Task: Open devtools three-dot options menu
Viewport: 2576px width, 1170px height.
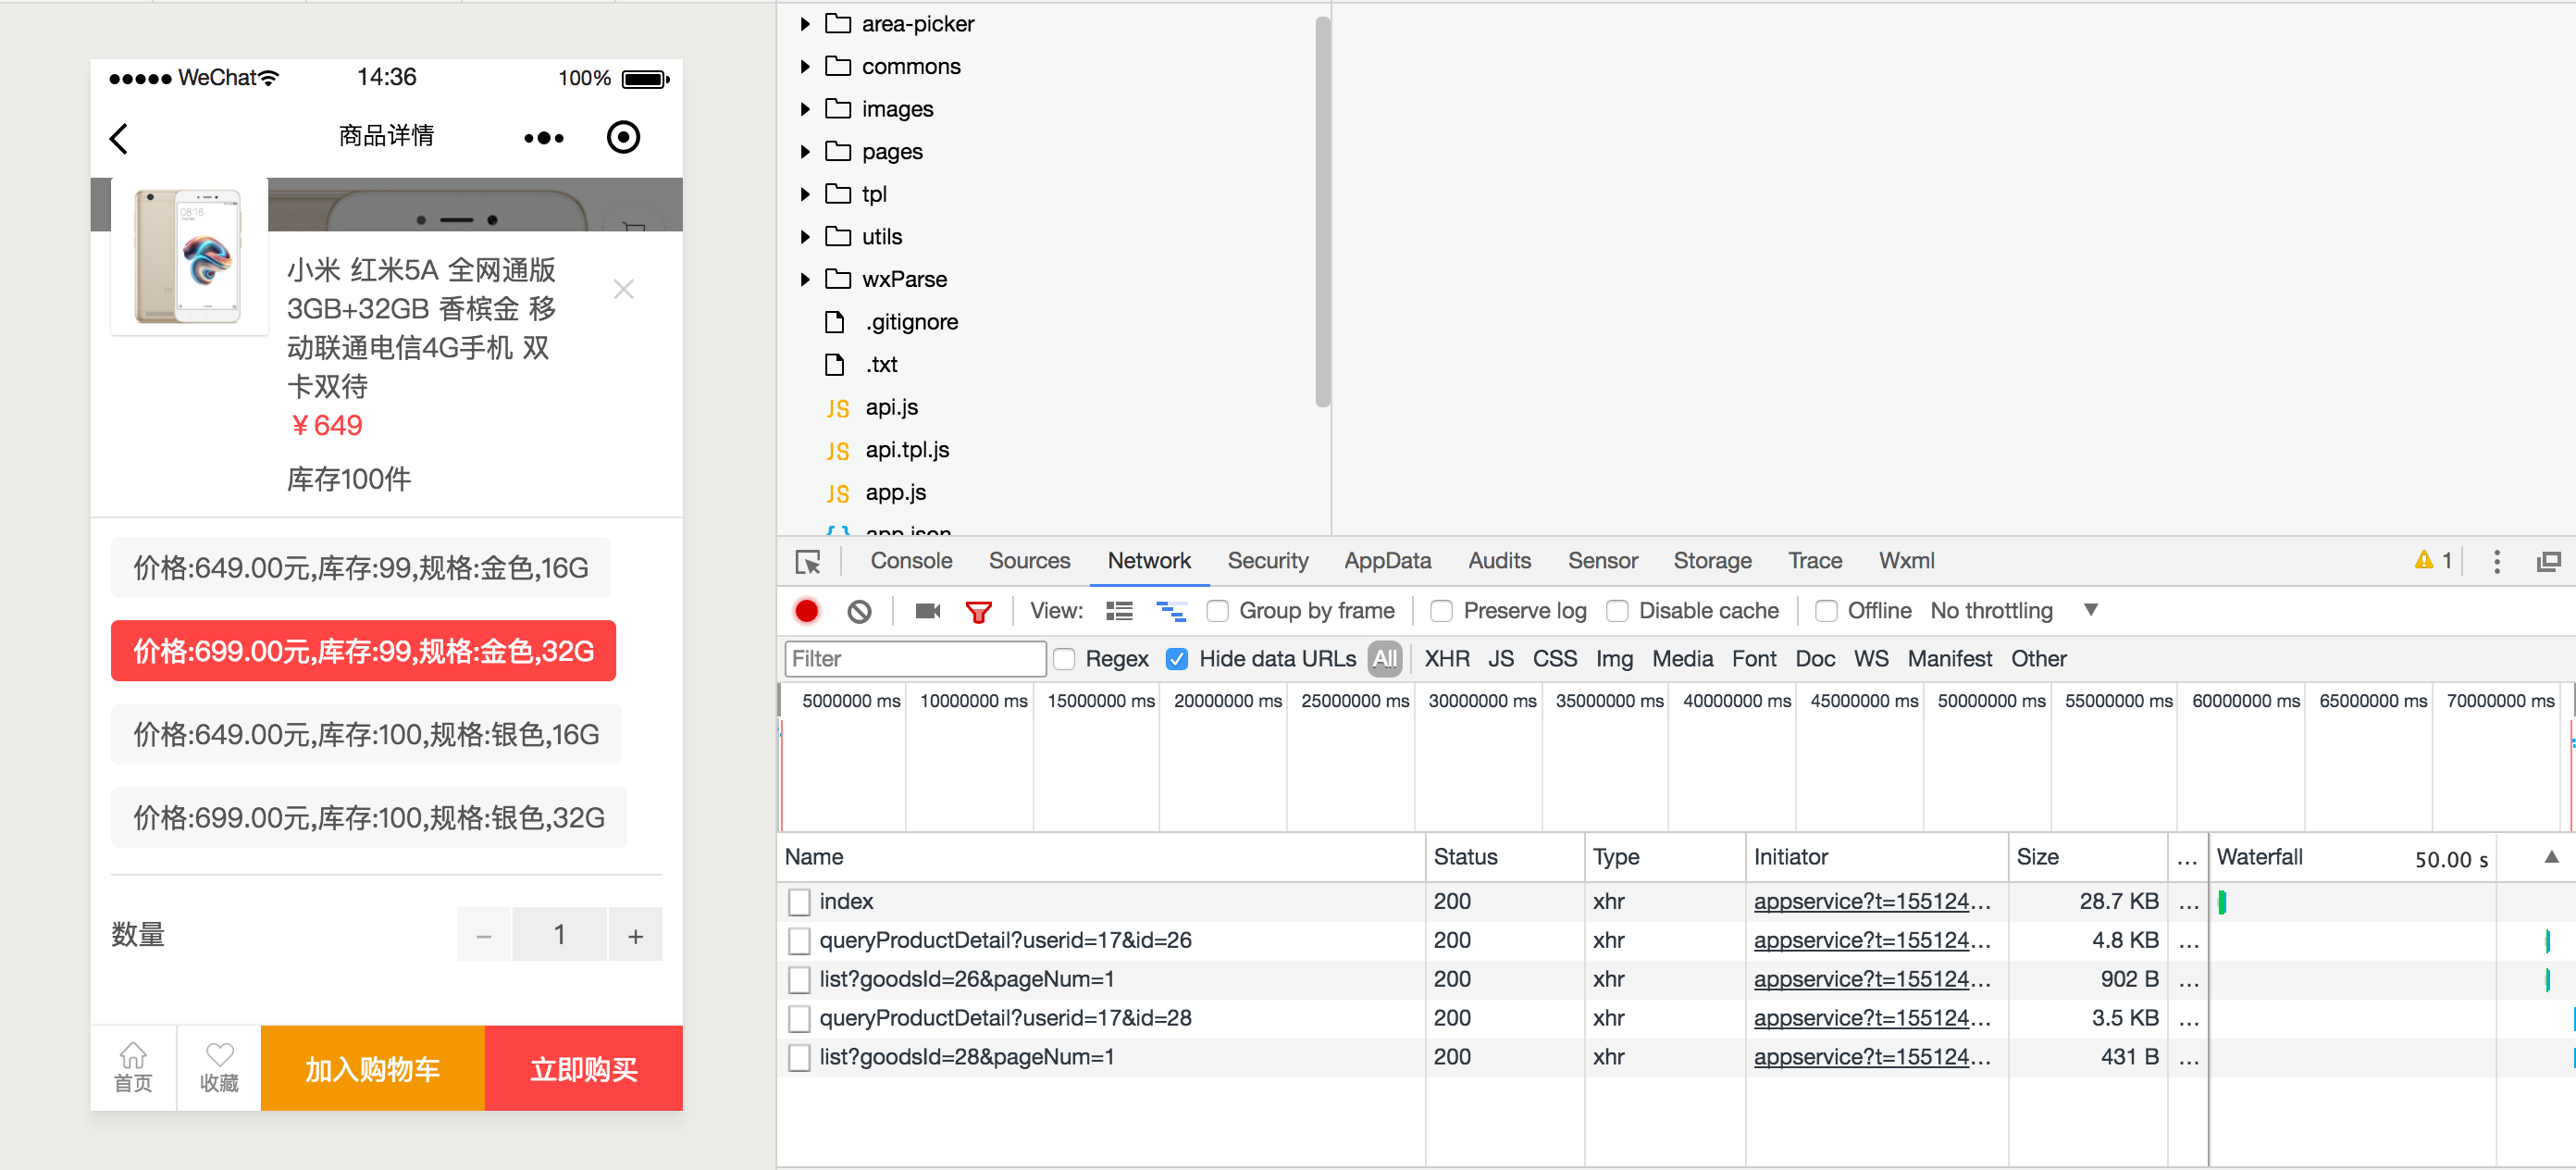Action: [x=2496, y=561]
